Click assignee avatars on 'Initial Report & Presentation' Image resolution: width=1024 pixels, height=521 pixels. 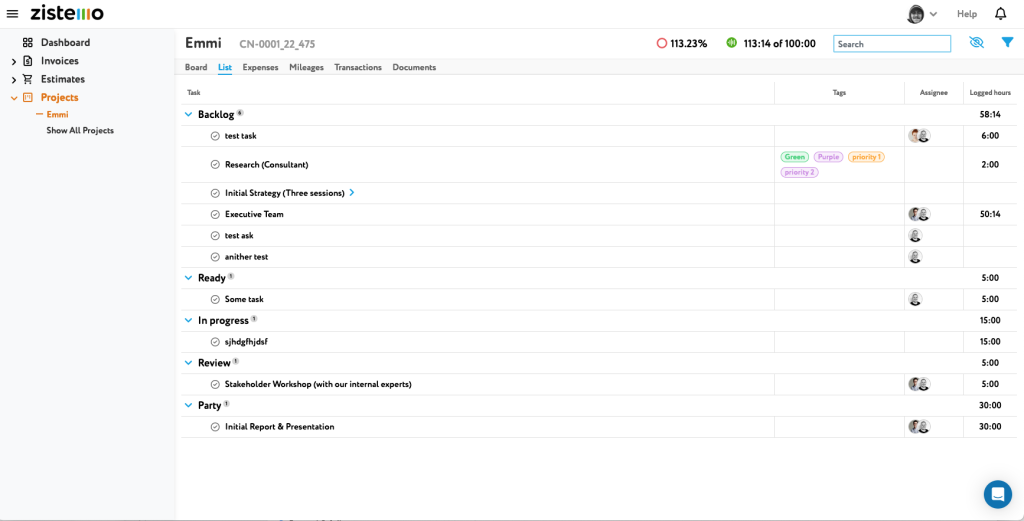point(919,427)
